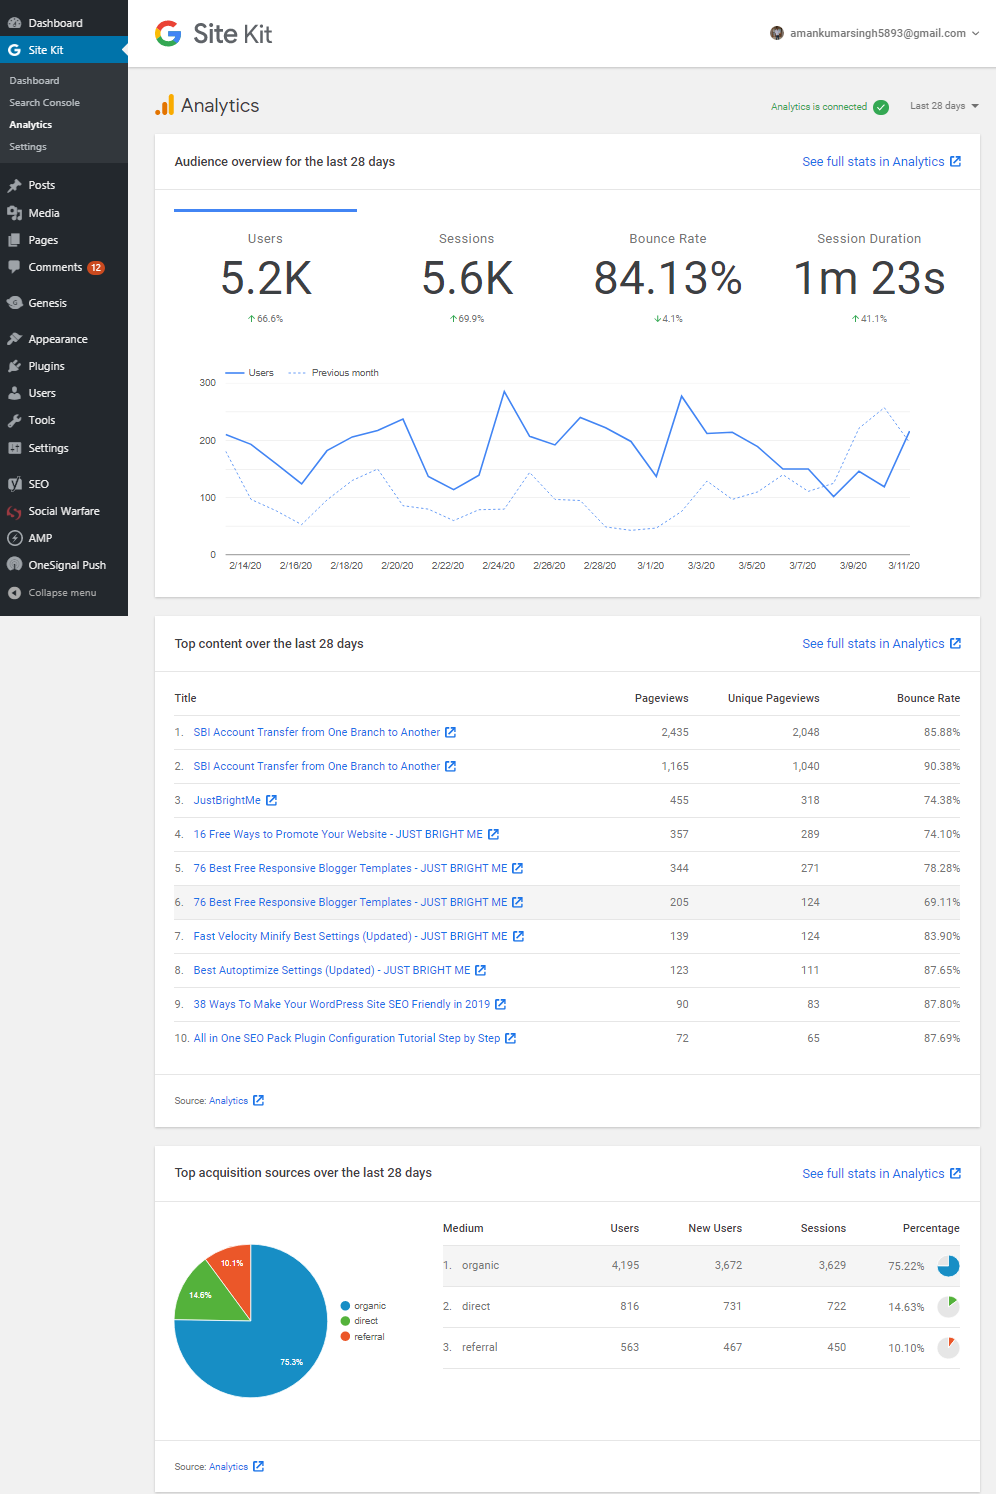Click the AMP lightning icon
996x1494 pixels.
[14, 538]
